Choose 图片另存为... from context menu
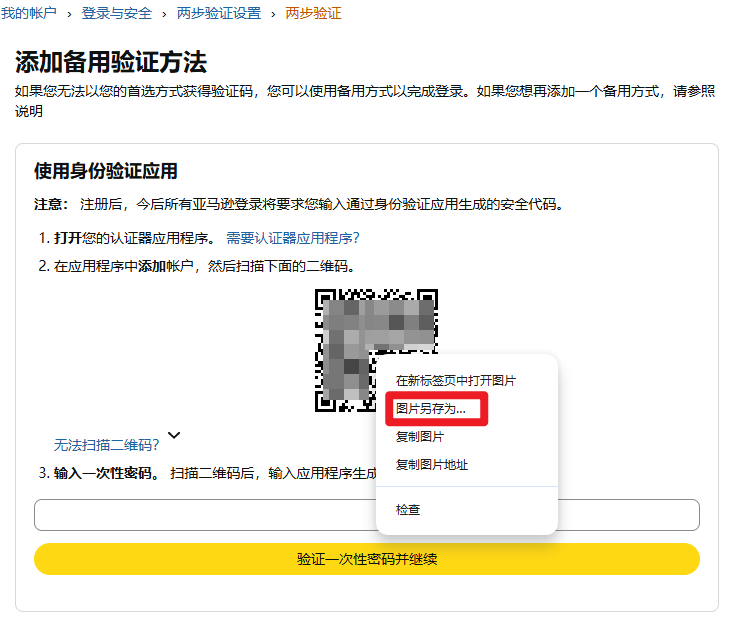This screenshot has width=733, height=628. point(431,409)
